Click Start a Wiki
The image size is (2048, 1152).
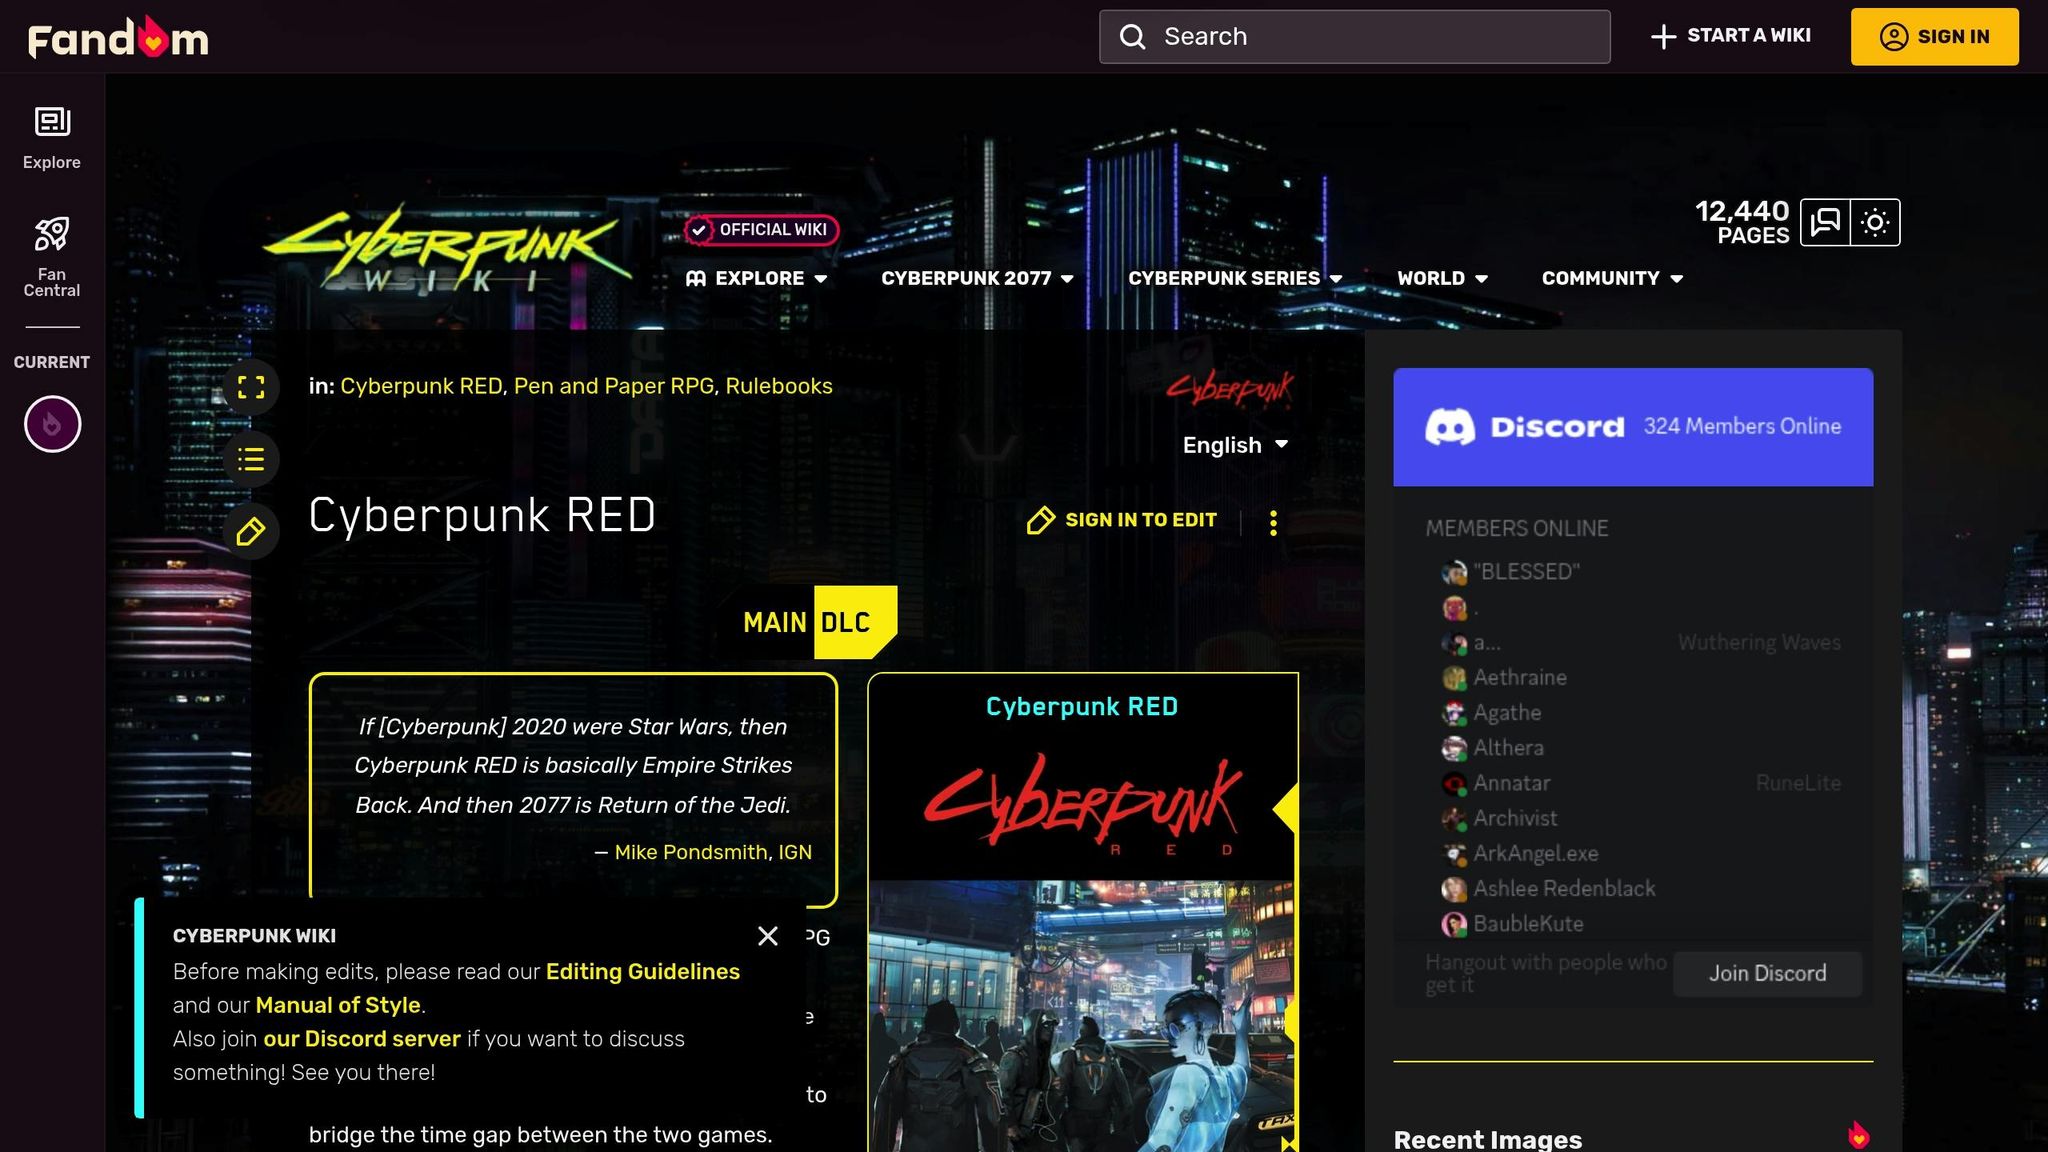click(1731, 36)
